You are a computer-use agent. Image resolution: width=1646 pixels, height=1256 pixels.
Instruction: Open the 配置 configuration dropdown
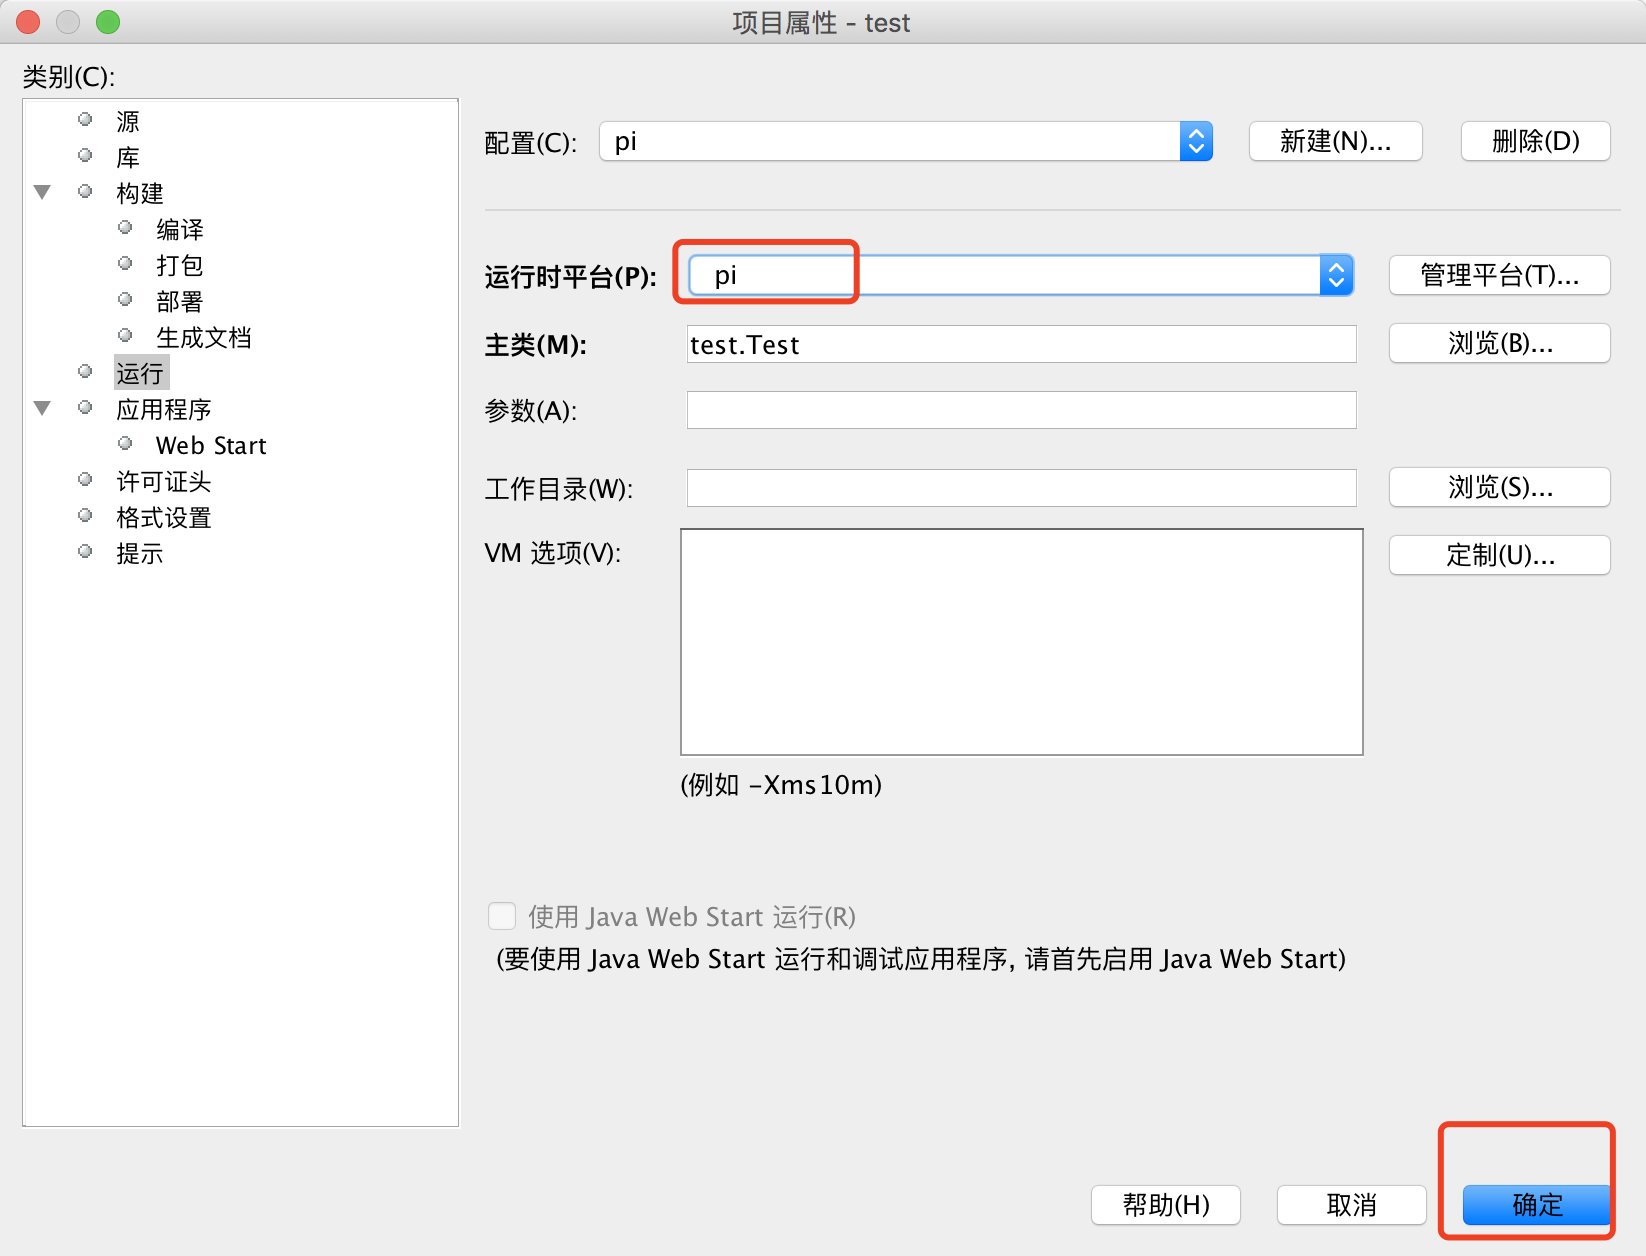coord(906,141)
